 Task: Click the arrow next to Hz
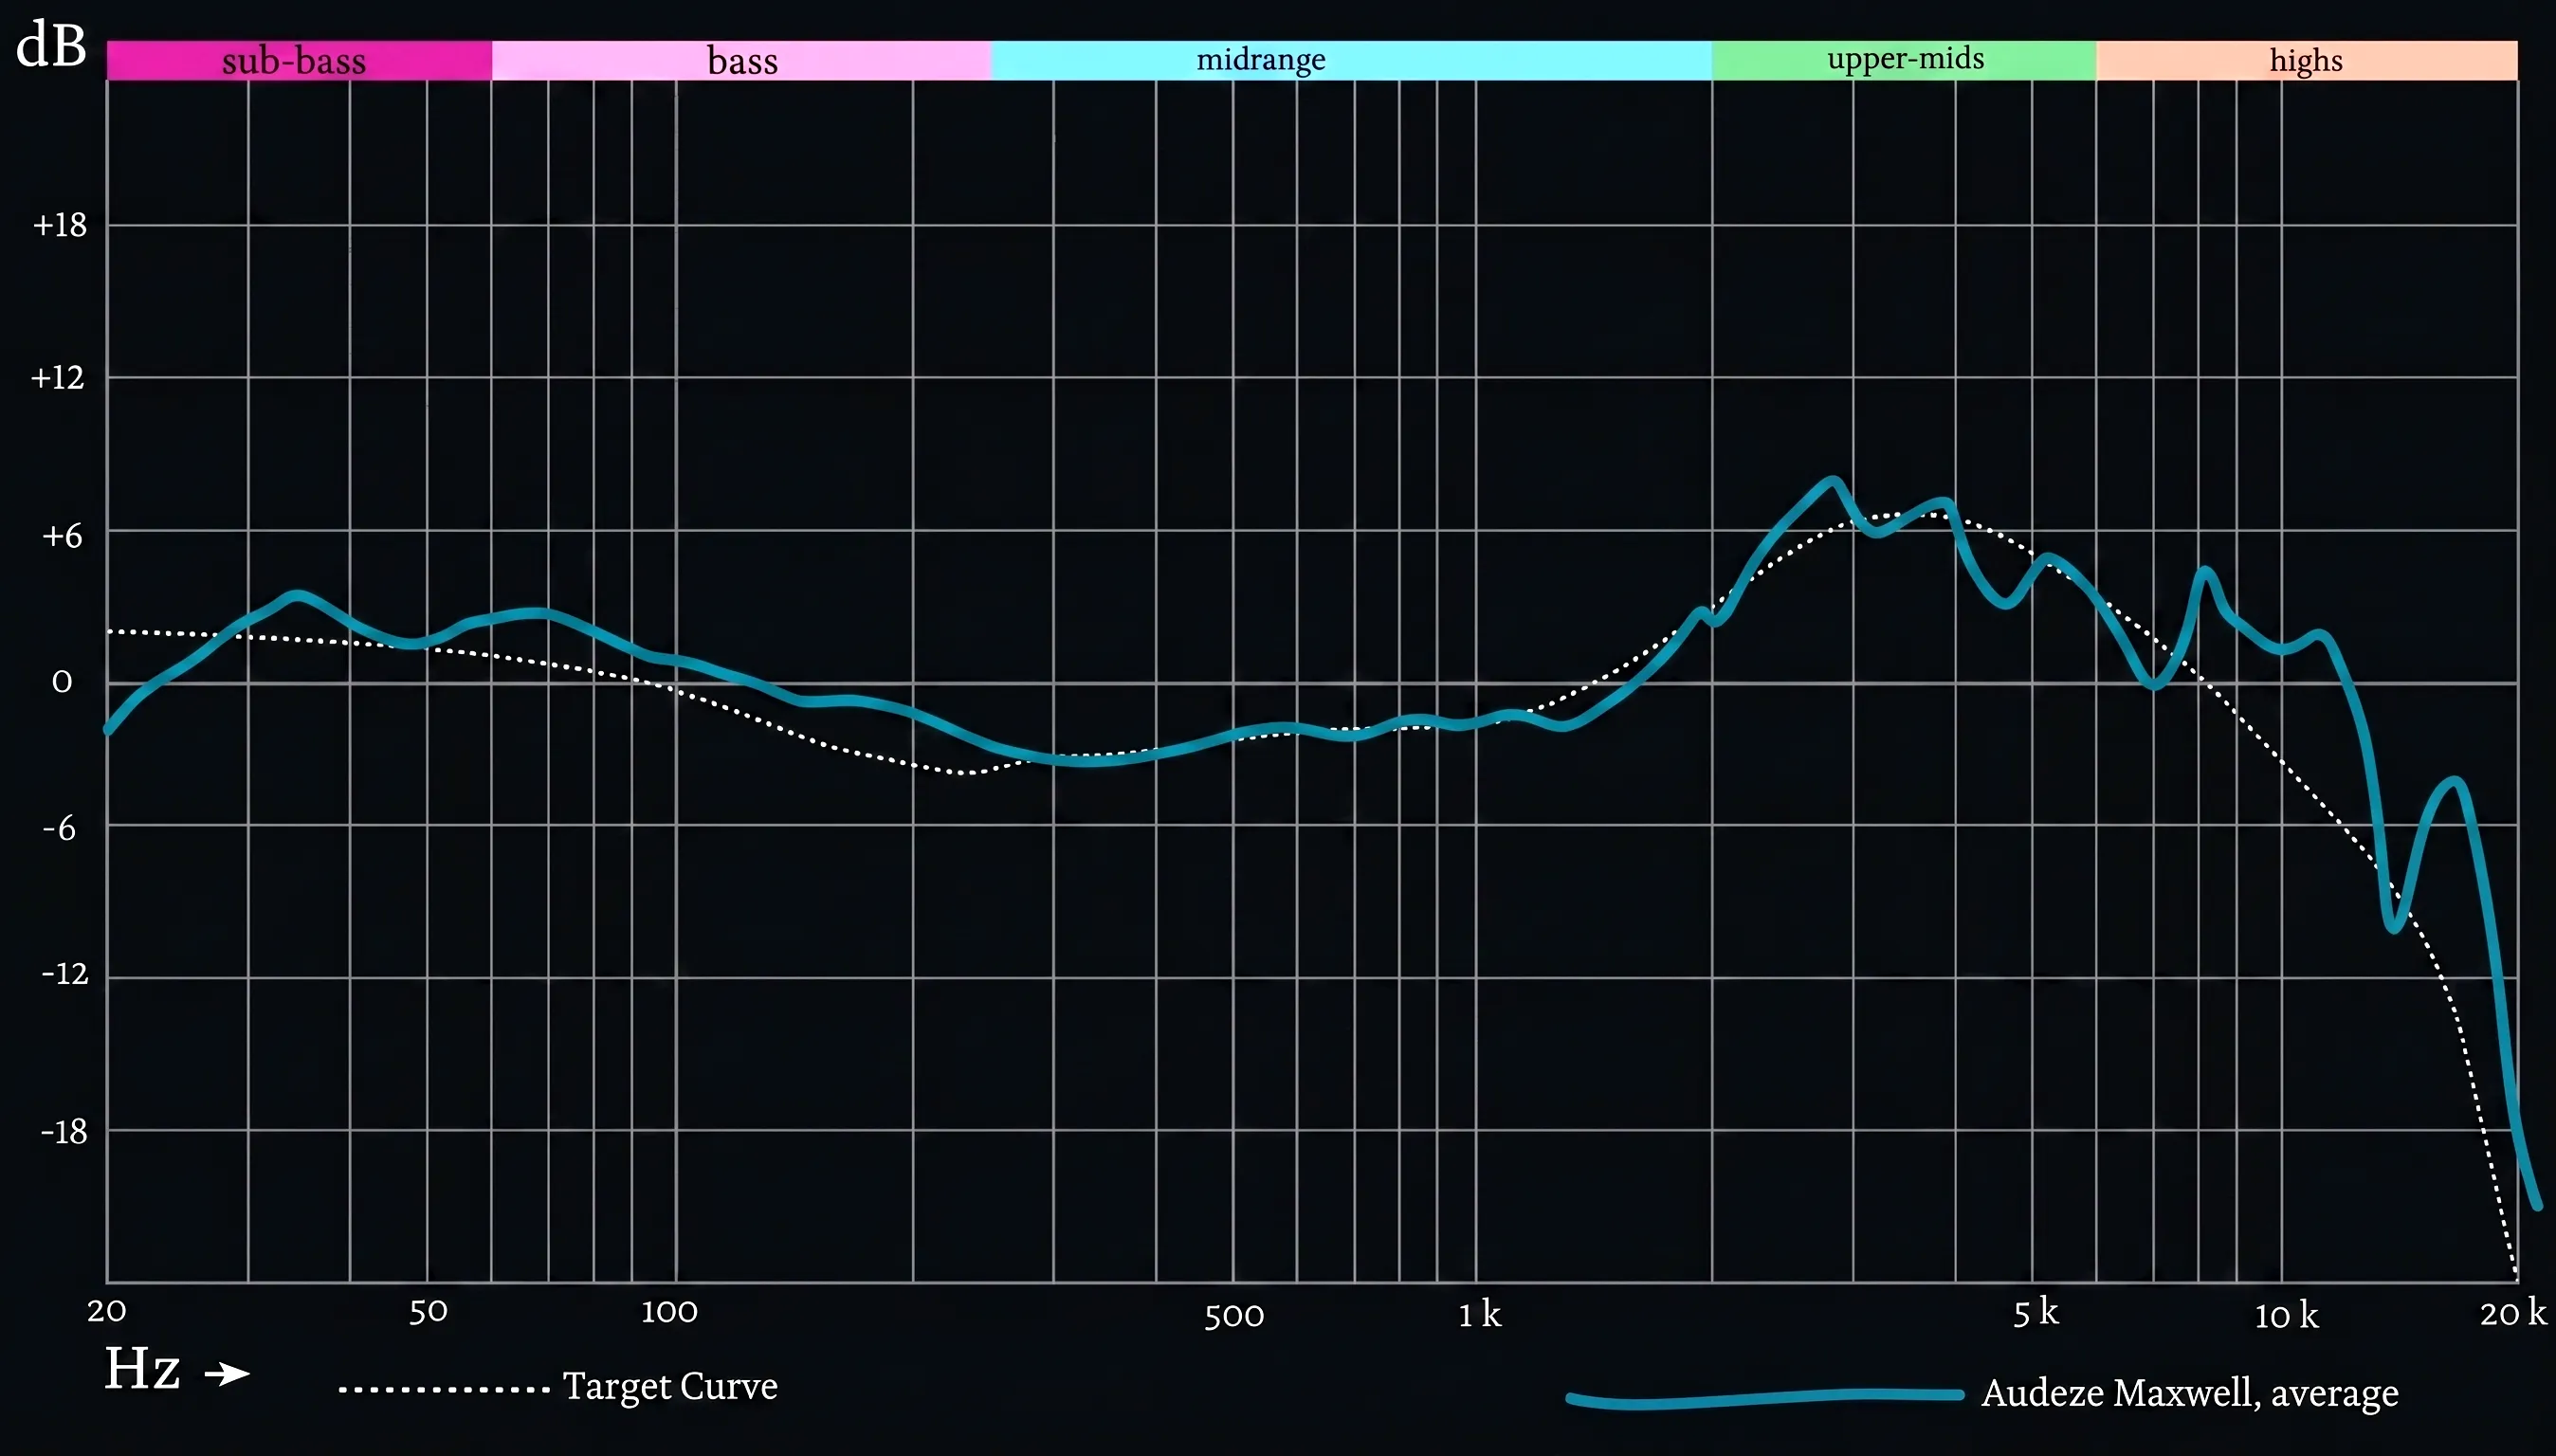[227, 1374]
